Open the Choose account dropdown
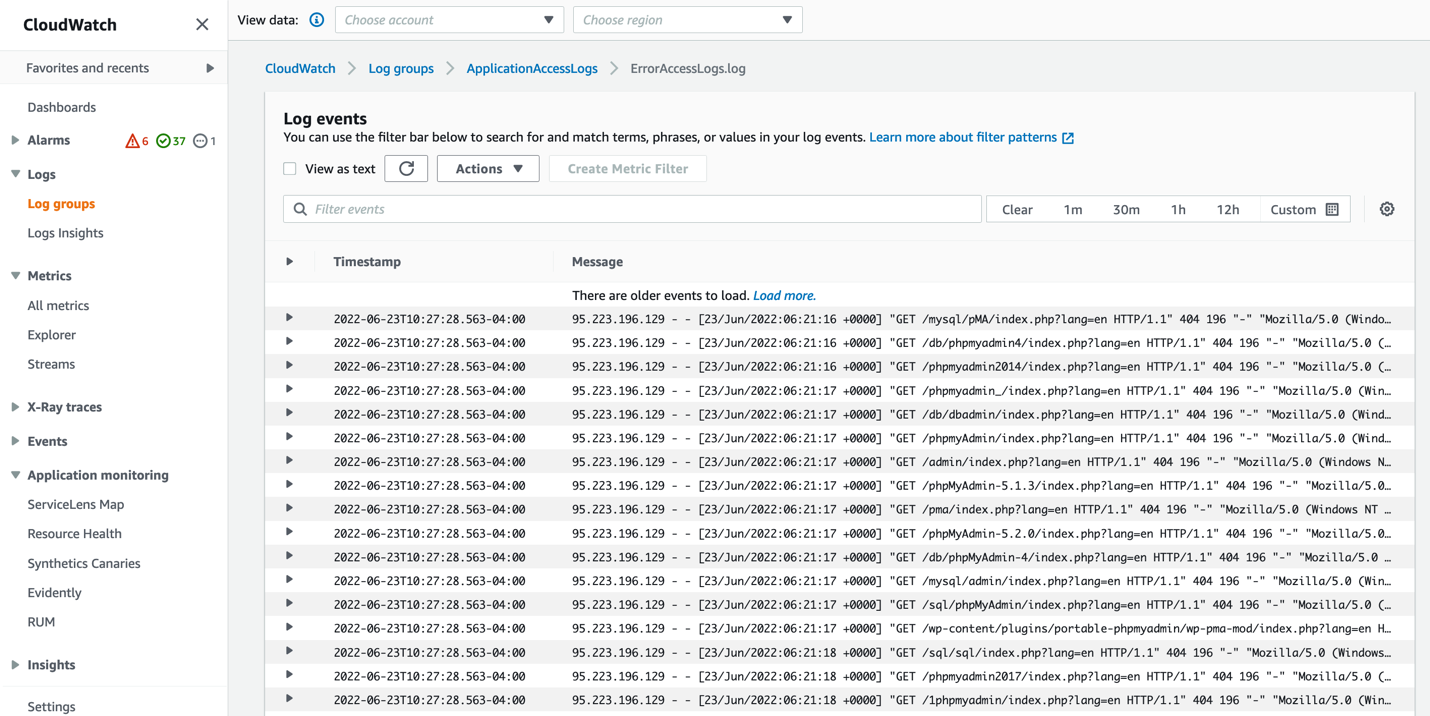1430x716 pixels. tap(449, 19)
